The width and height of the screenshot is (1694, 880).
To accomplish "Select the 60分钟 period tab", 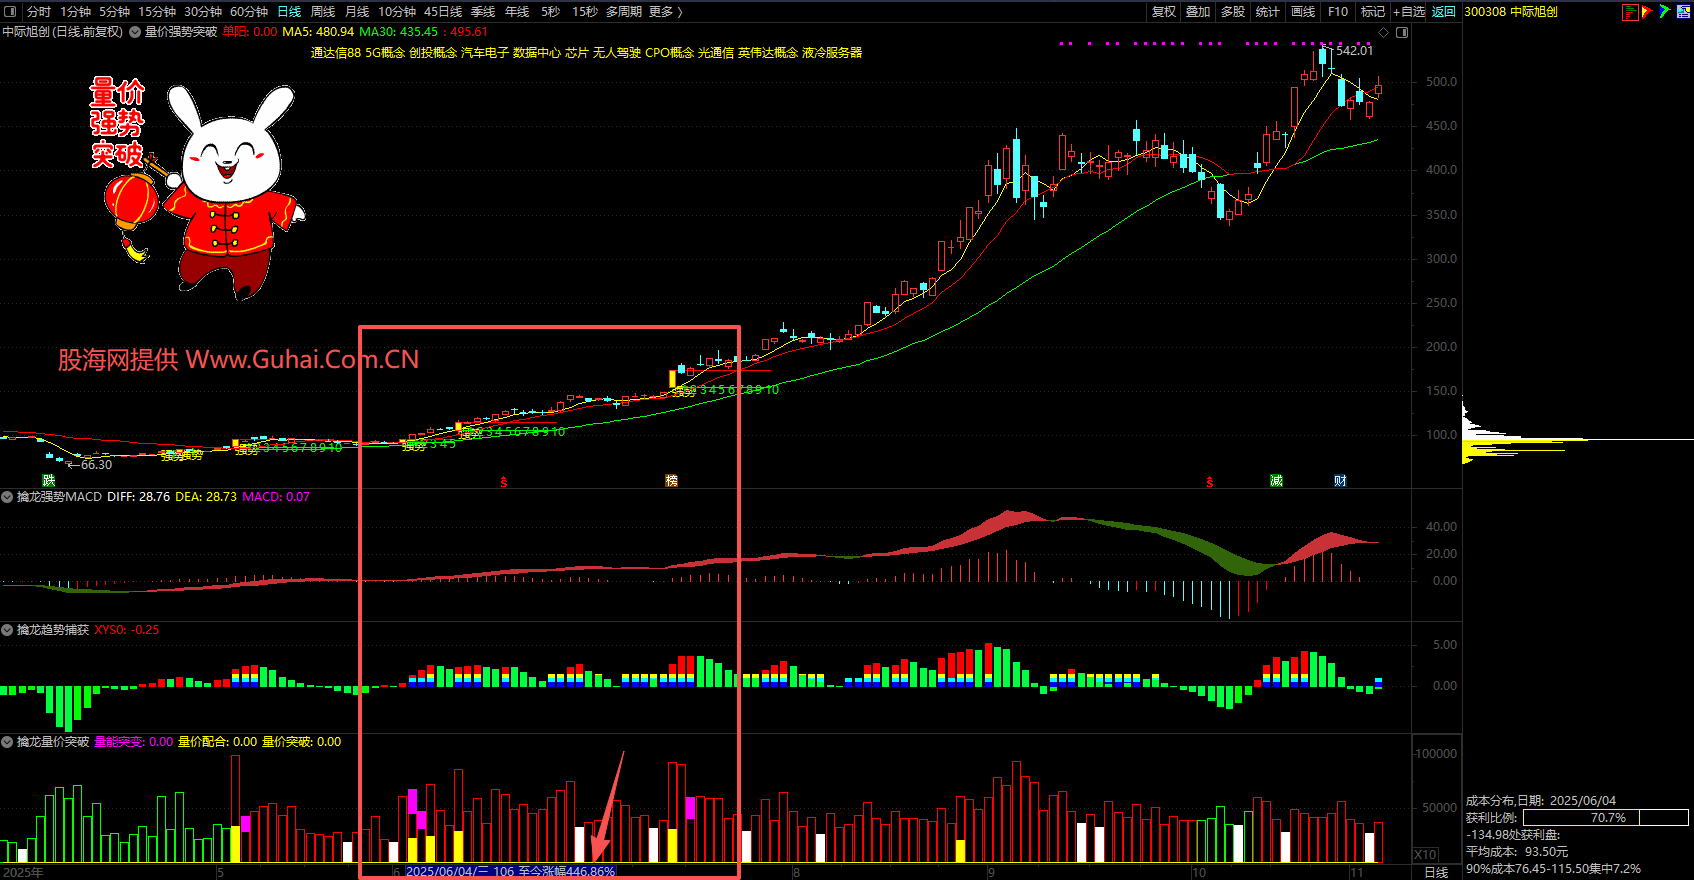I will coord(249,12).
